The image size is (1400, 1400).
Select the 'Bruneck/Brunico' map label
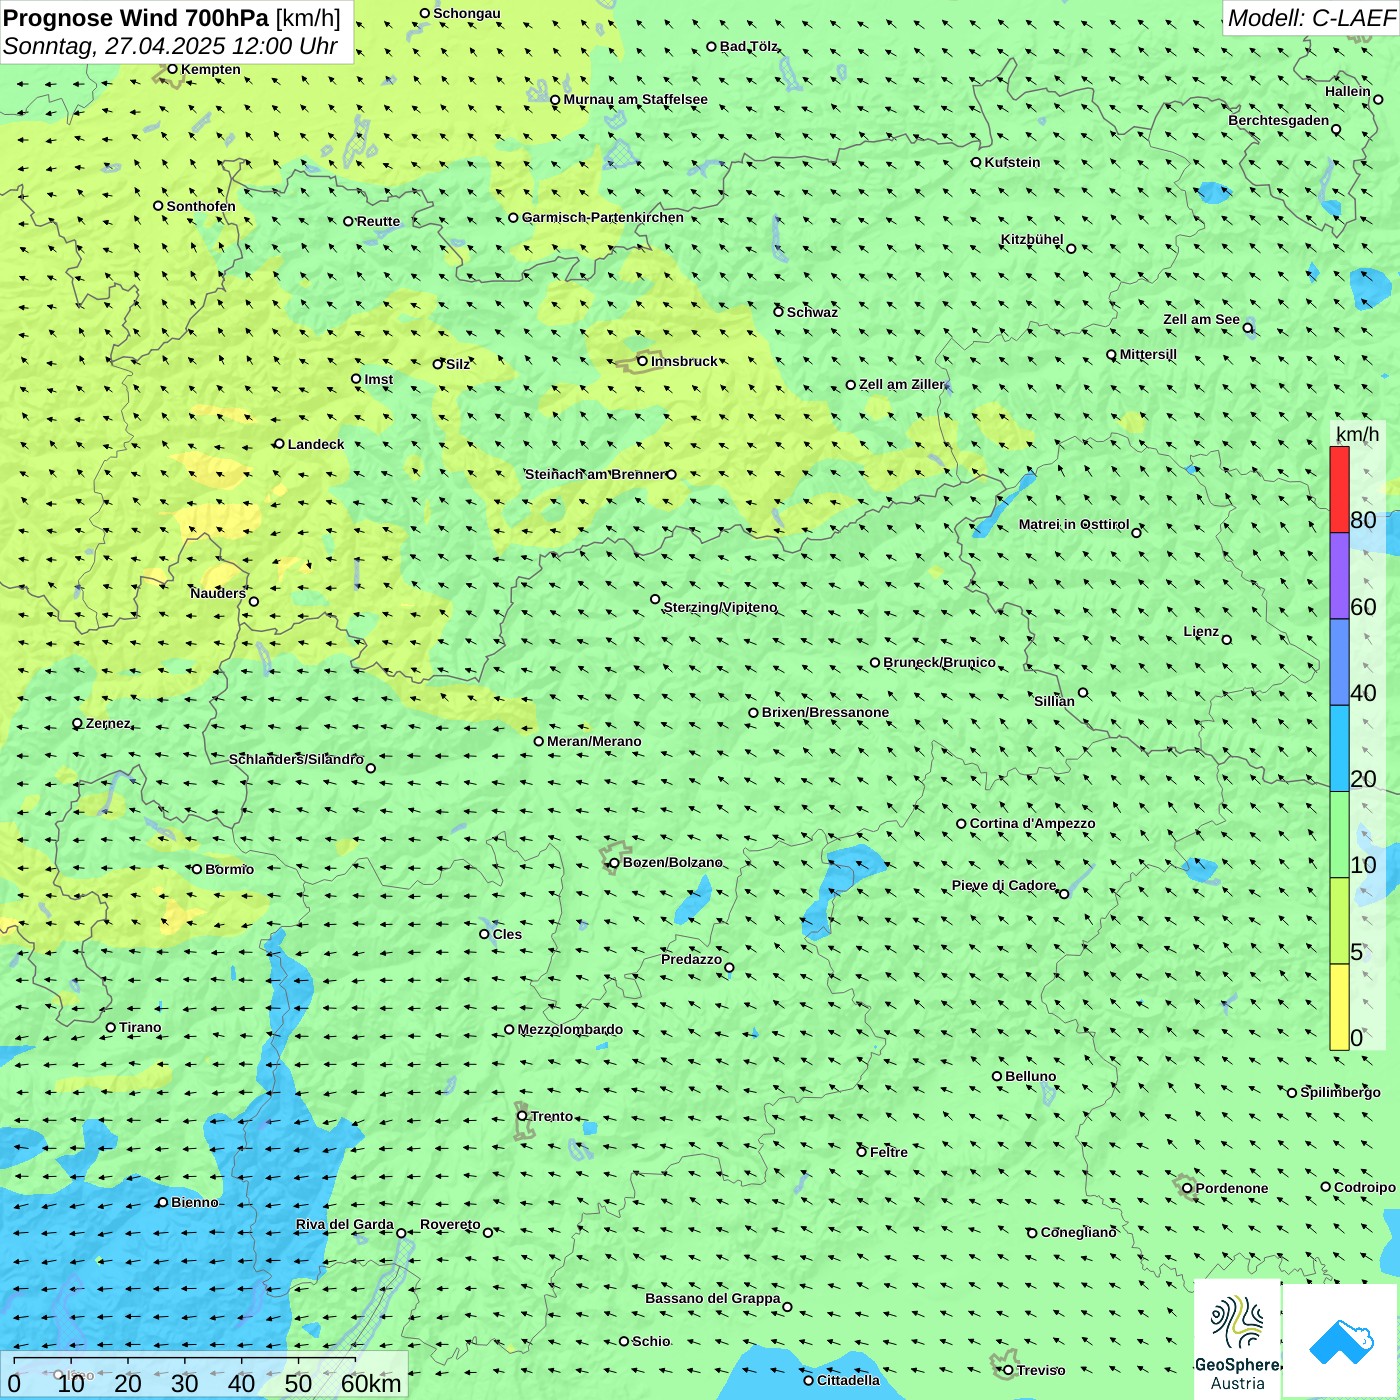click(939, 662)
